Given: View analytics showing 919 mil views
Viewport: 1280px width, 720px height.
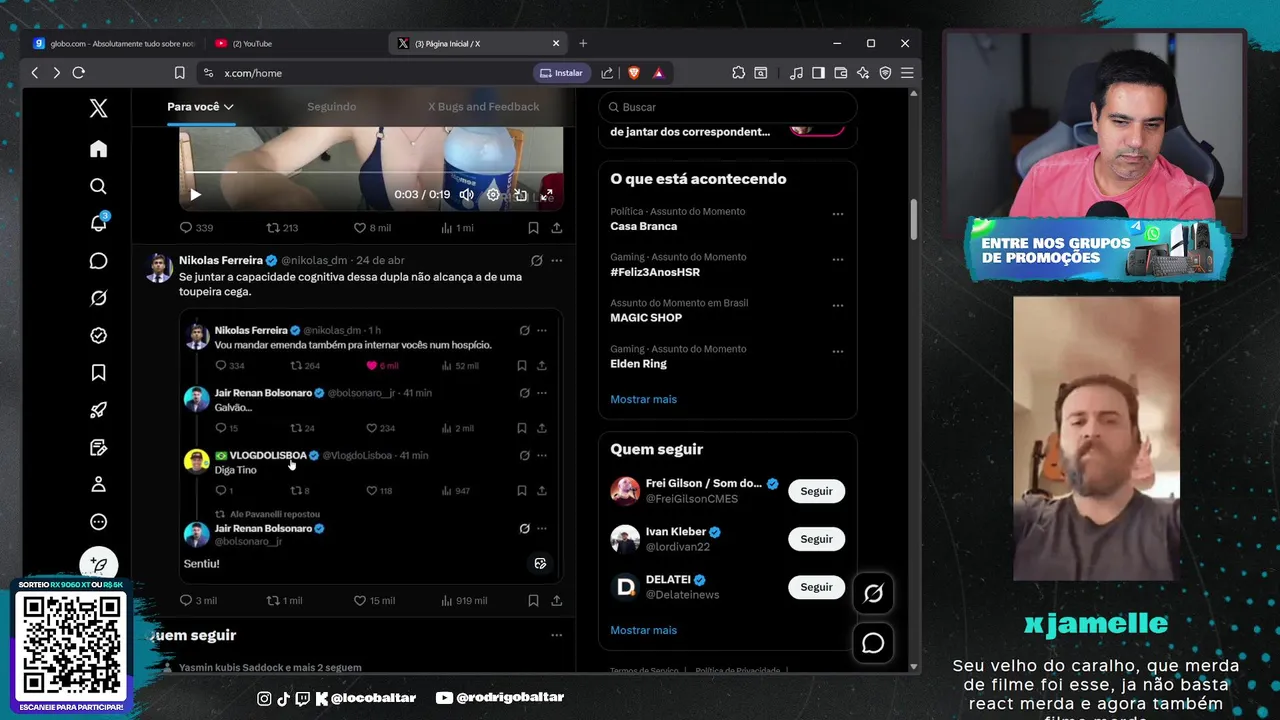Looking at the screenshot, I should (464, 601).
